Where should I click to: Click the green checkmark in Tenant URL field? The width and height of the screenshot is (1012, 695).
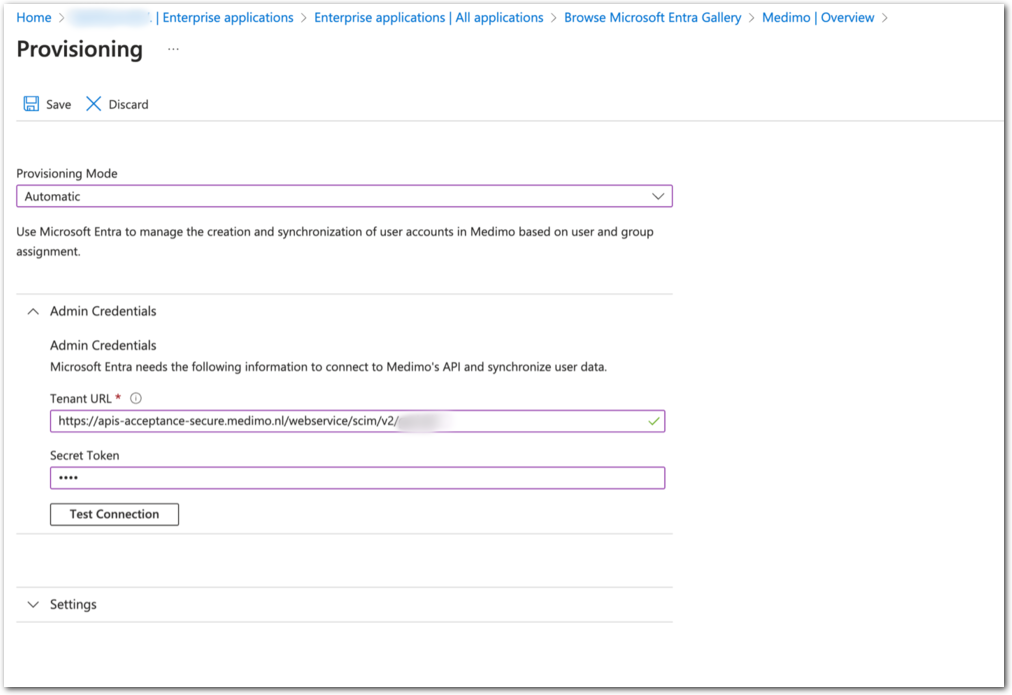(653, 422)
